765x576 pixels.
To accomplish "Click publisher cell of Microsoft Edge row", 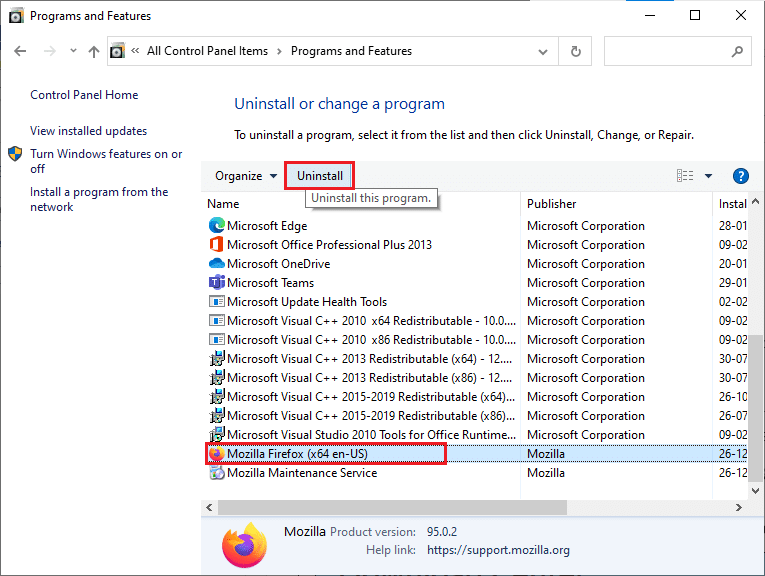I will click(585, 226).
